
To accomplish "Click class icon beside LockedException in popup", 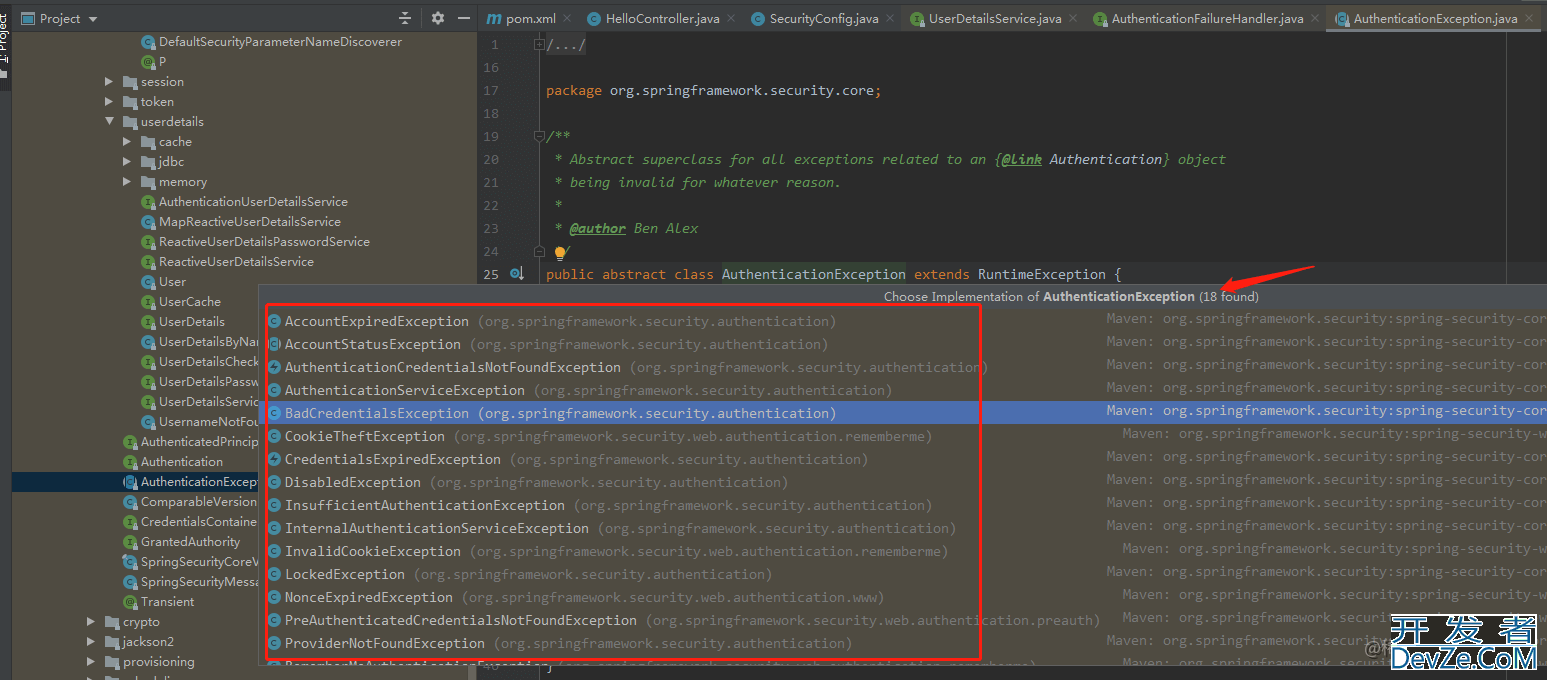I will pos(274,575).
